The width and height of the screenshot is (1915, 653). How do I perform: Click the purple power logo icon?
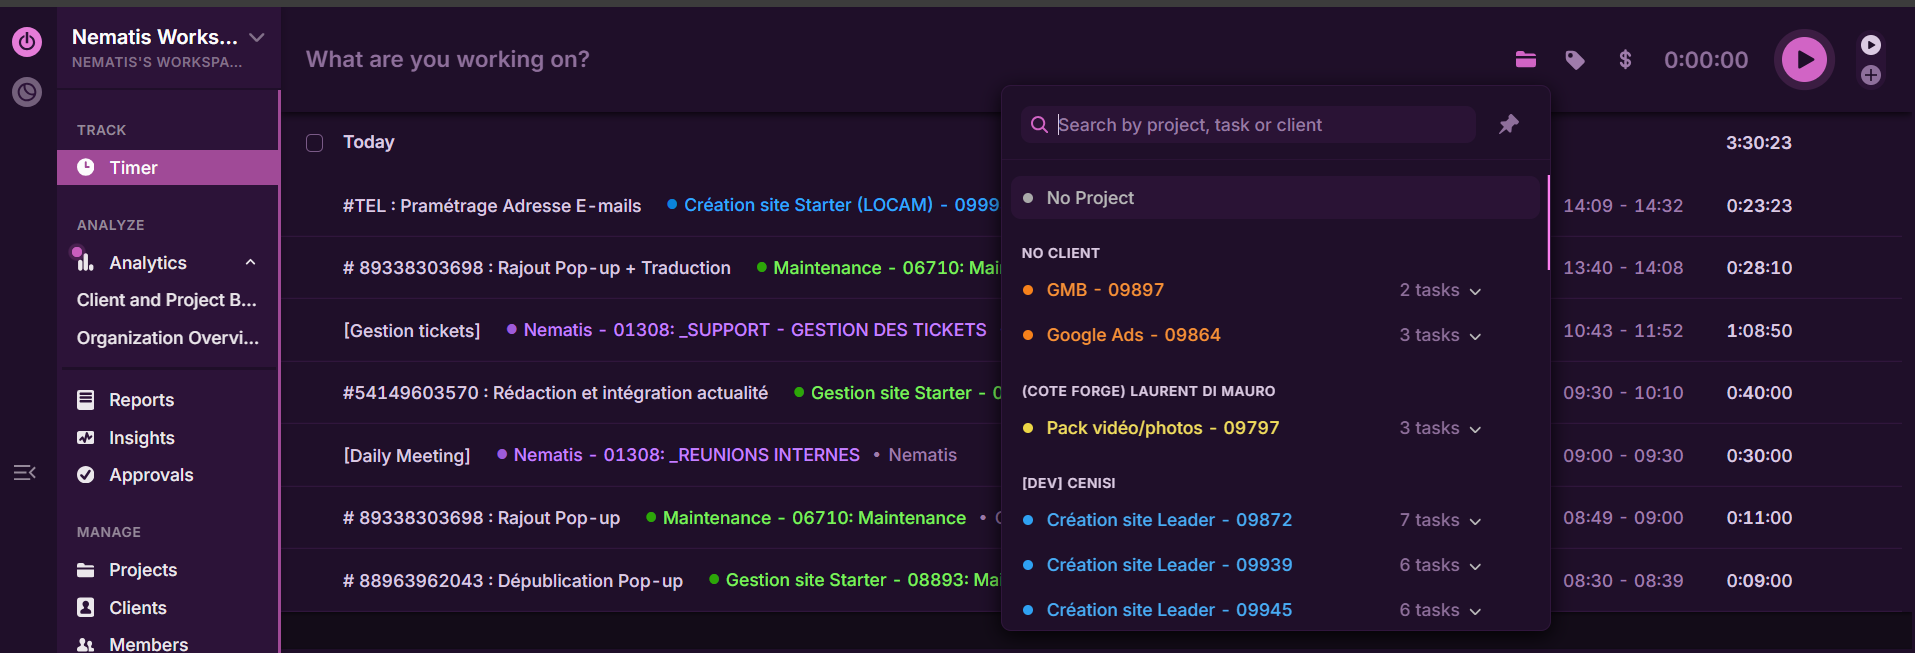(x=27, y=42)
